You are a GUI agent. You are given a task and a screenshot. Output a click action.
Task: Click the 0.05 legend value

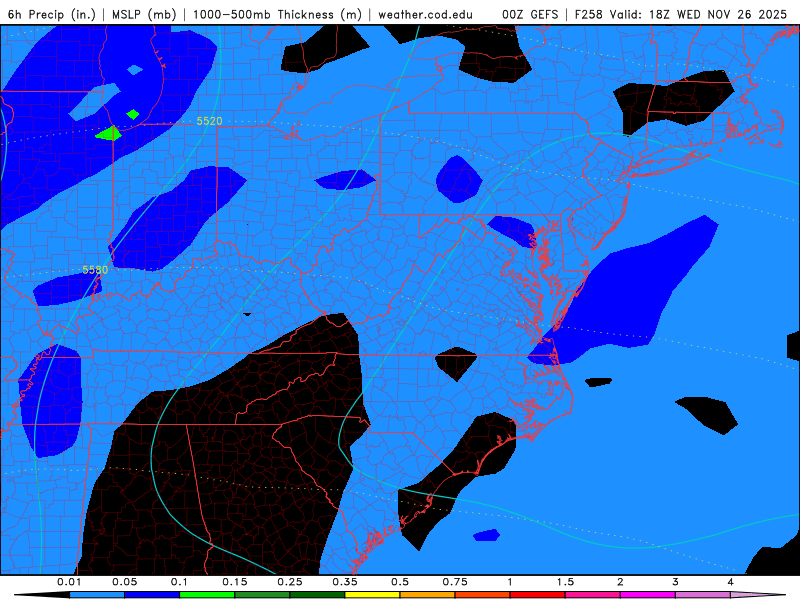point(124,582)
